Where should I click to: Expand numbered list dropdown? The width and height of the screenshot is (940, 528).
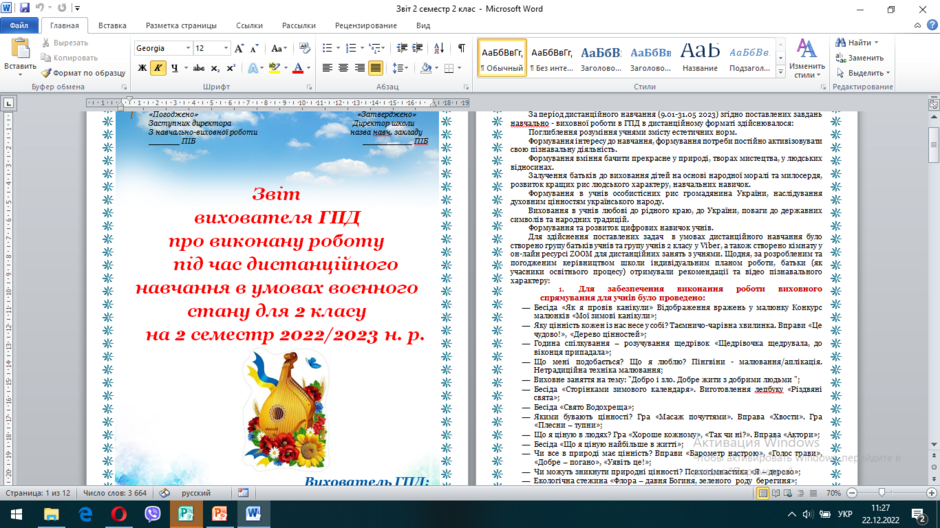362,48
